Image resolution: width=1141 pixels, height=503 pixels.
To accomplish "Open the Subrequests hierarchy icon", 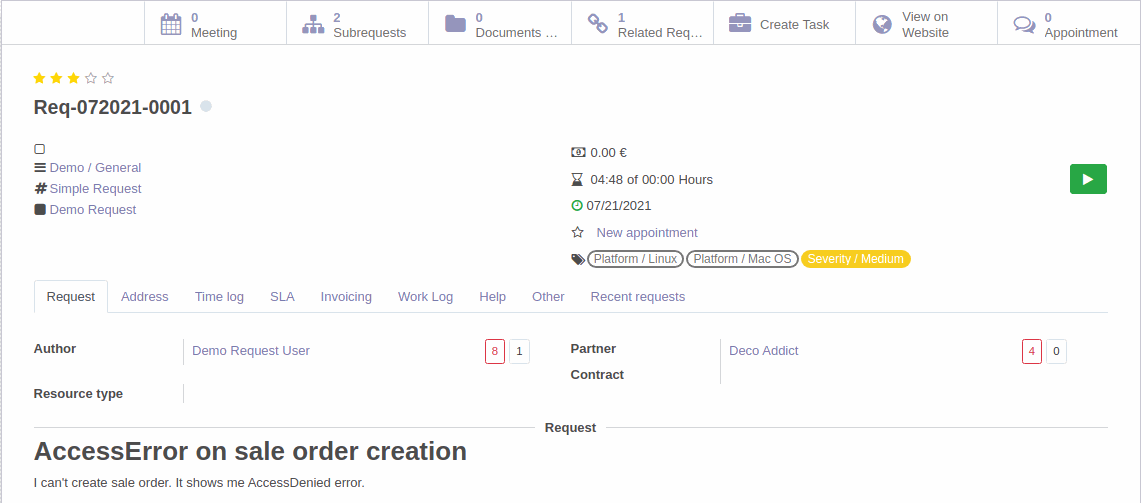I will [x=313, y=25].
